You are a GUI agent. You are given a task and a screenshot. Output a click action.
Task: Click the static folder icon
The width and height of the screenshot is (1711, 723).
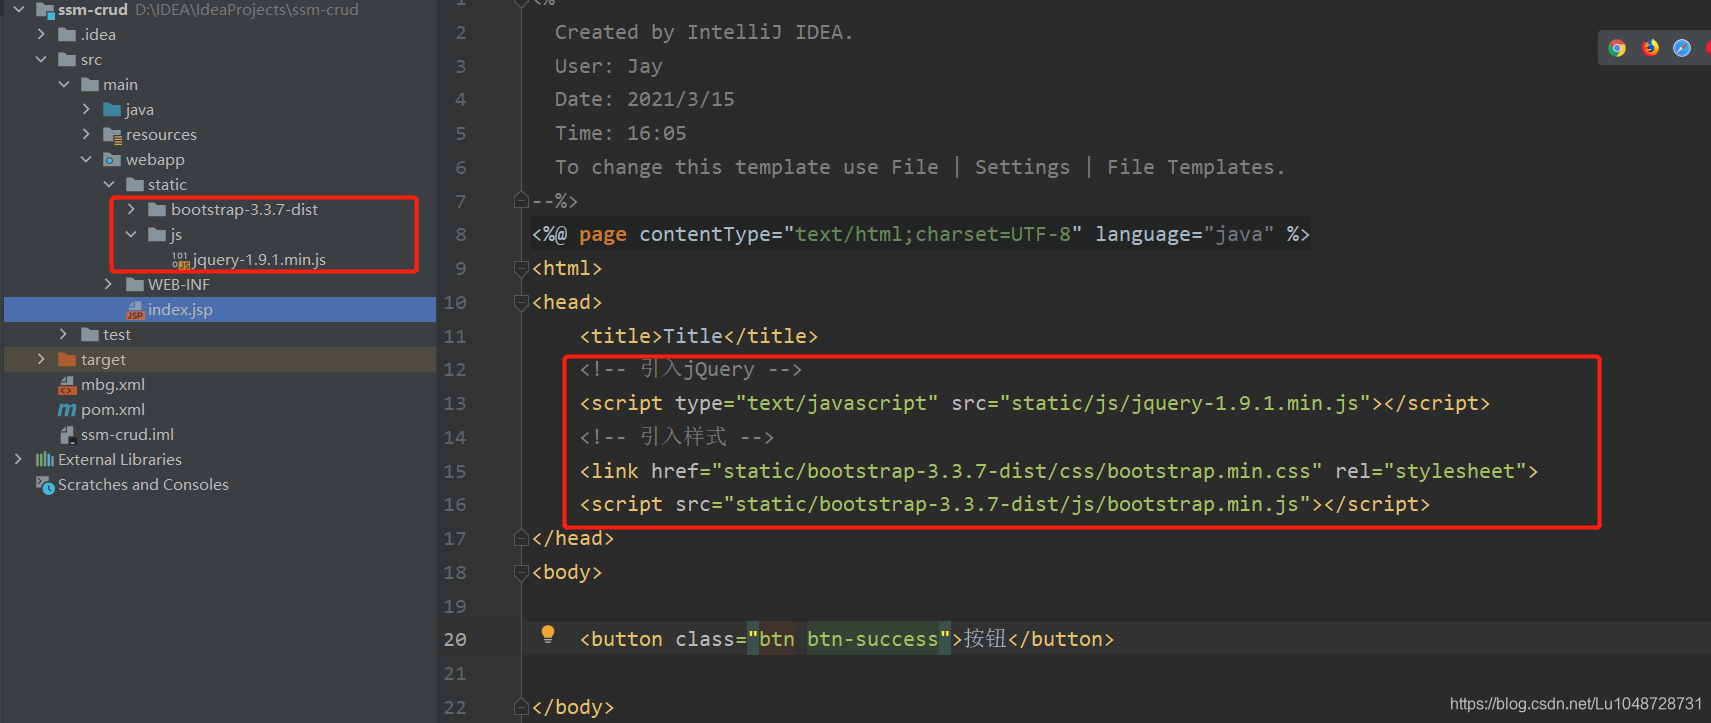[135, 185]
